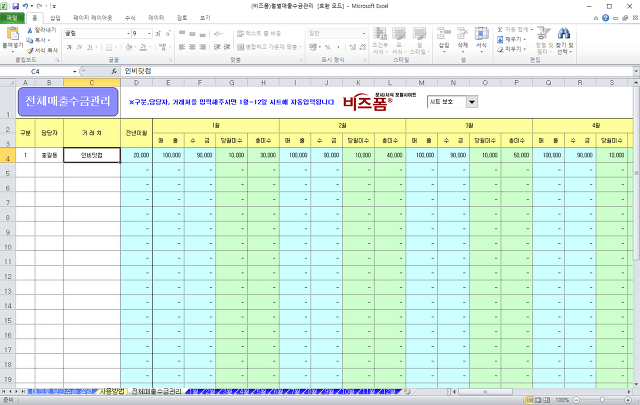Toggle bold (가) formatting
This screenshot has width=640, height=405.
click(x=69, y=47)
